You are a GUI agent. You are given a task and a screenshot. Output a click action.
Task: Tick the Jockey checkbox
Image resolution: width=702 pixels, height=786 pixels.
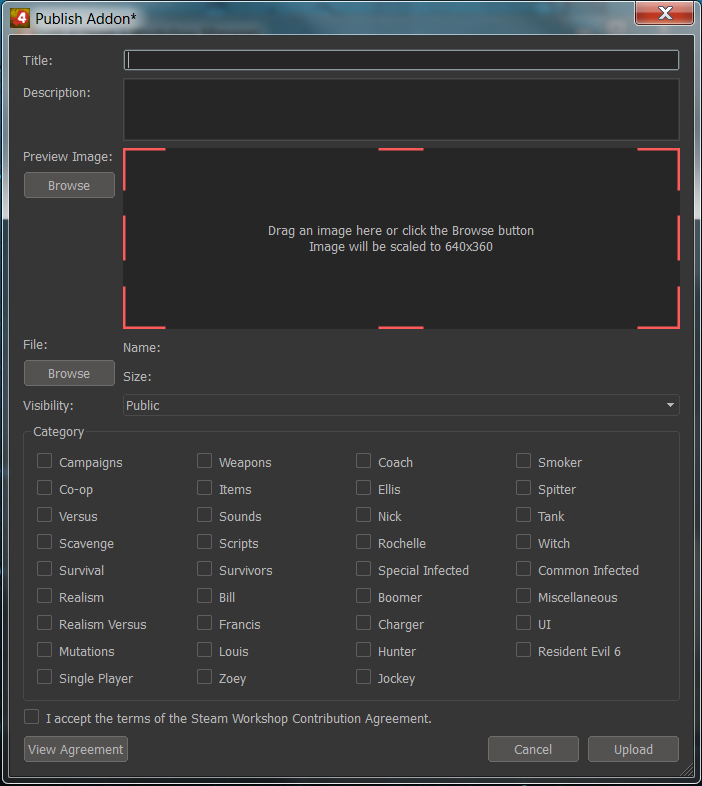click(x=364, y=677)
